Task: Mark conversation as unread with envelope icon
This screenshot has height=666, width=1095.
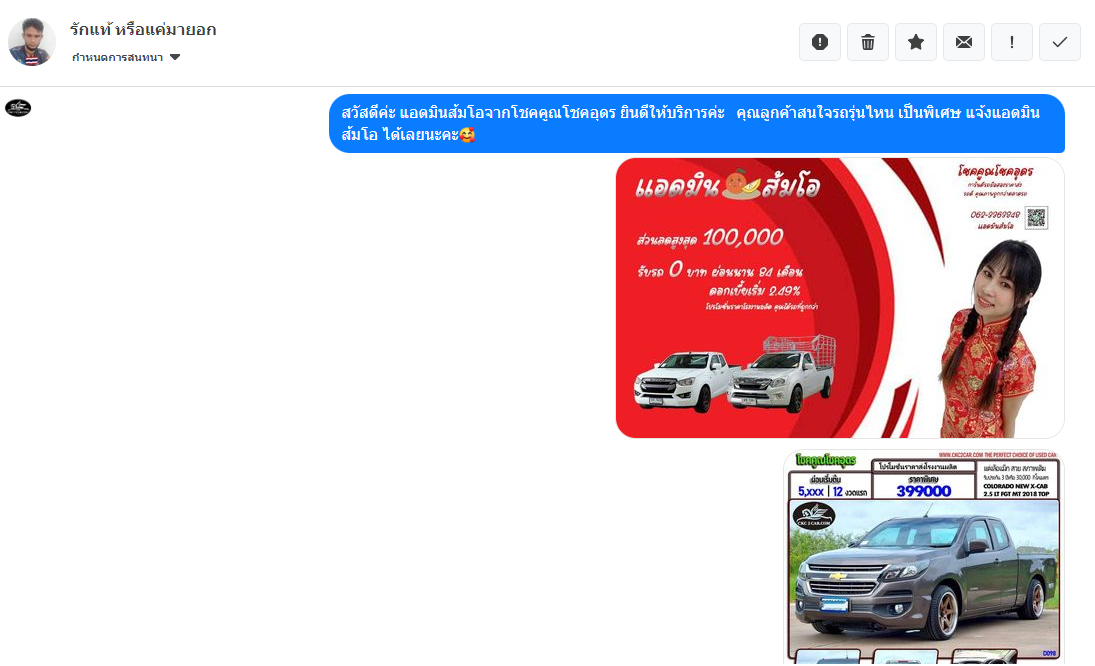Action: (x=964, y=42)
